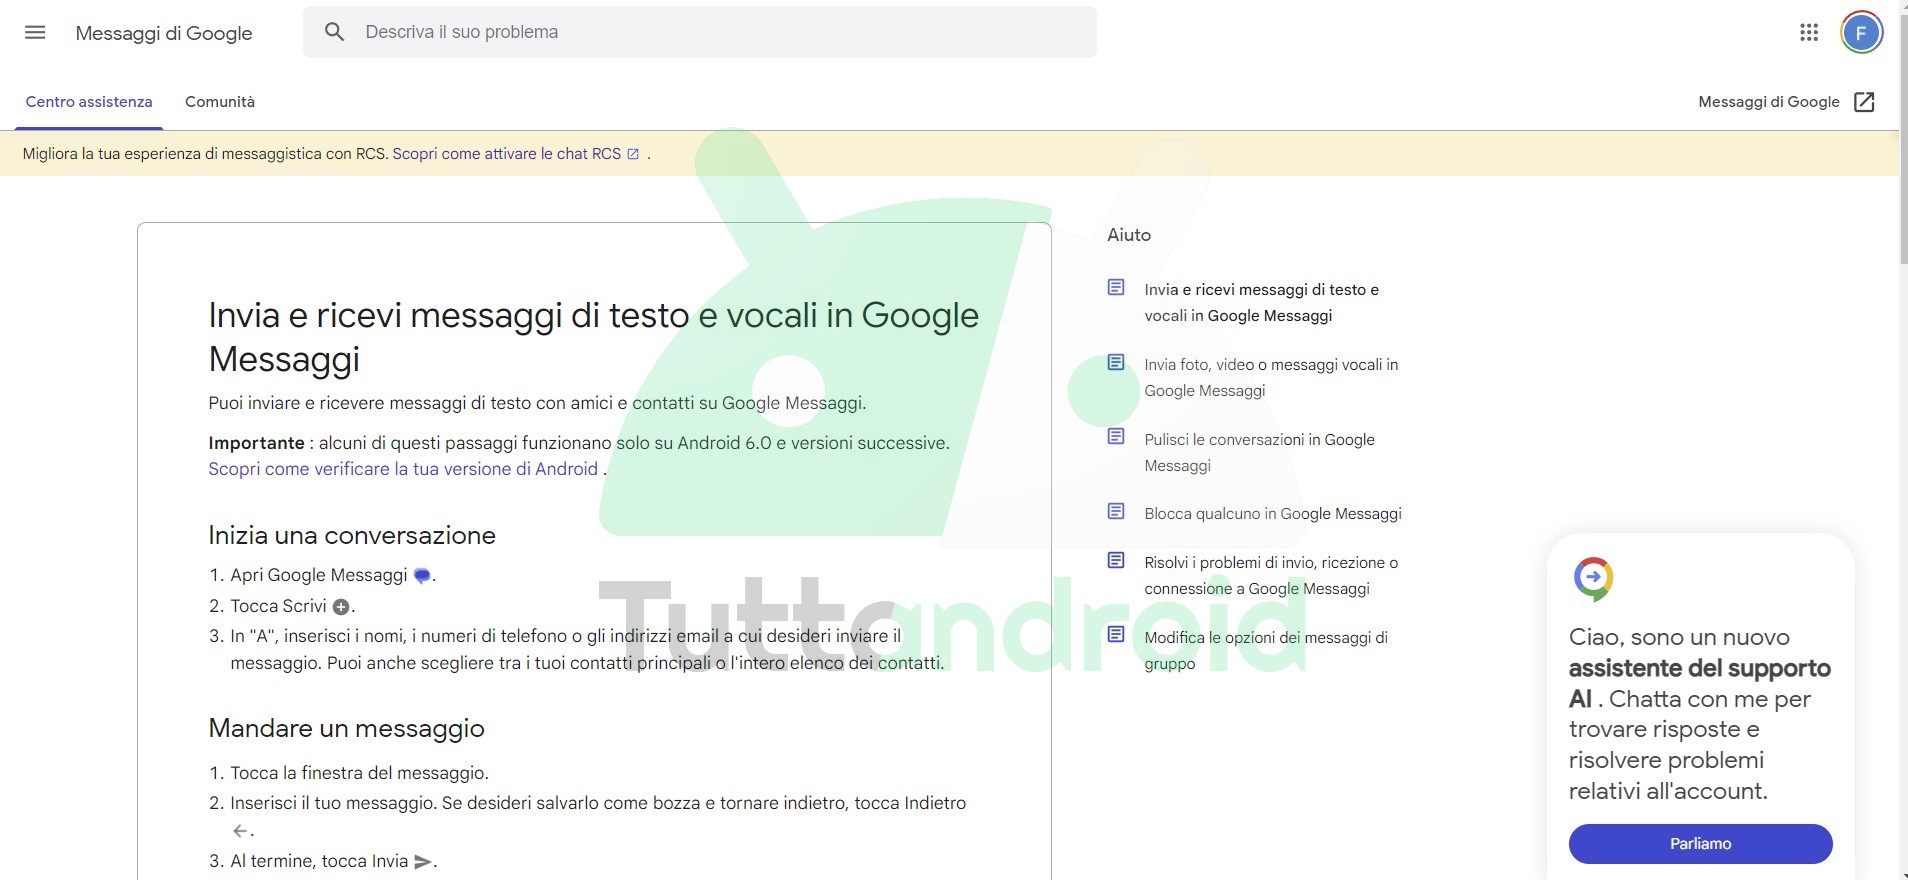Click the main article title Invia e ricevi
The height and width of the screenshot is (880, 1908).
pos(593,337)
